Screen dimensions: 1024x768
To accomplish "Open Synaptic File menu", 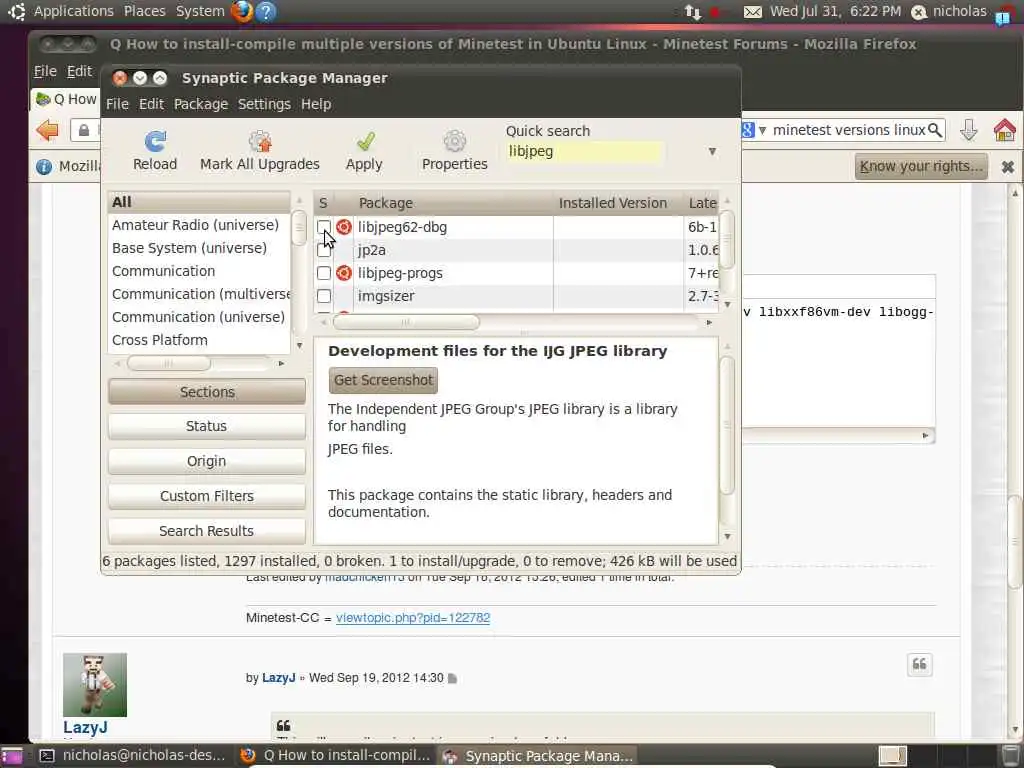I will click(118, 104).
